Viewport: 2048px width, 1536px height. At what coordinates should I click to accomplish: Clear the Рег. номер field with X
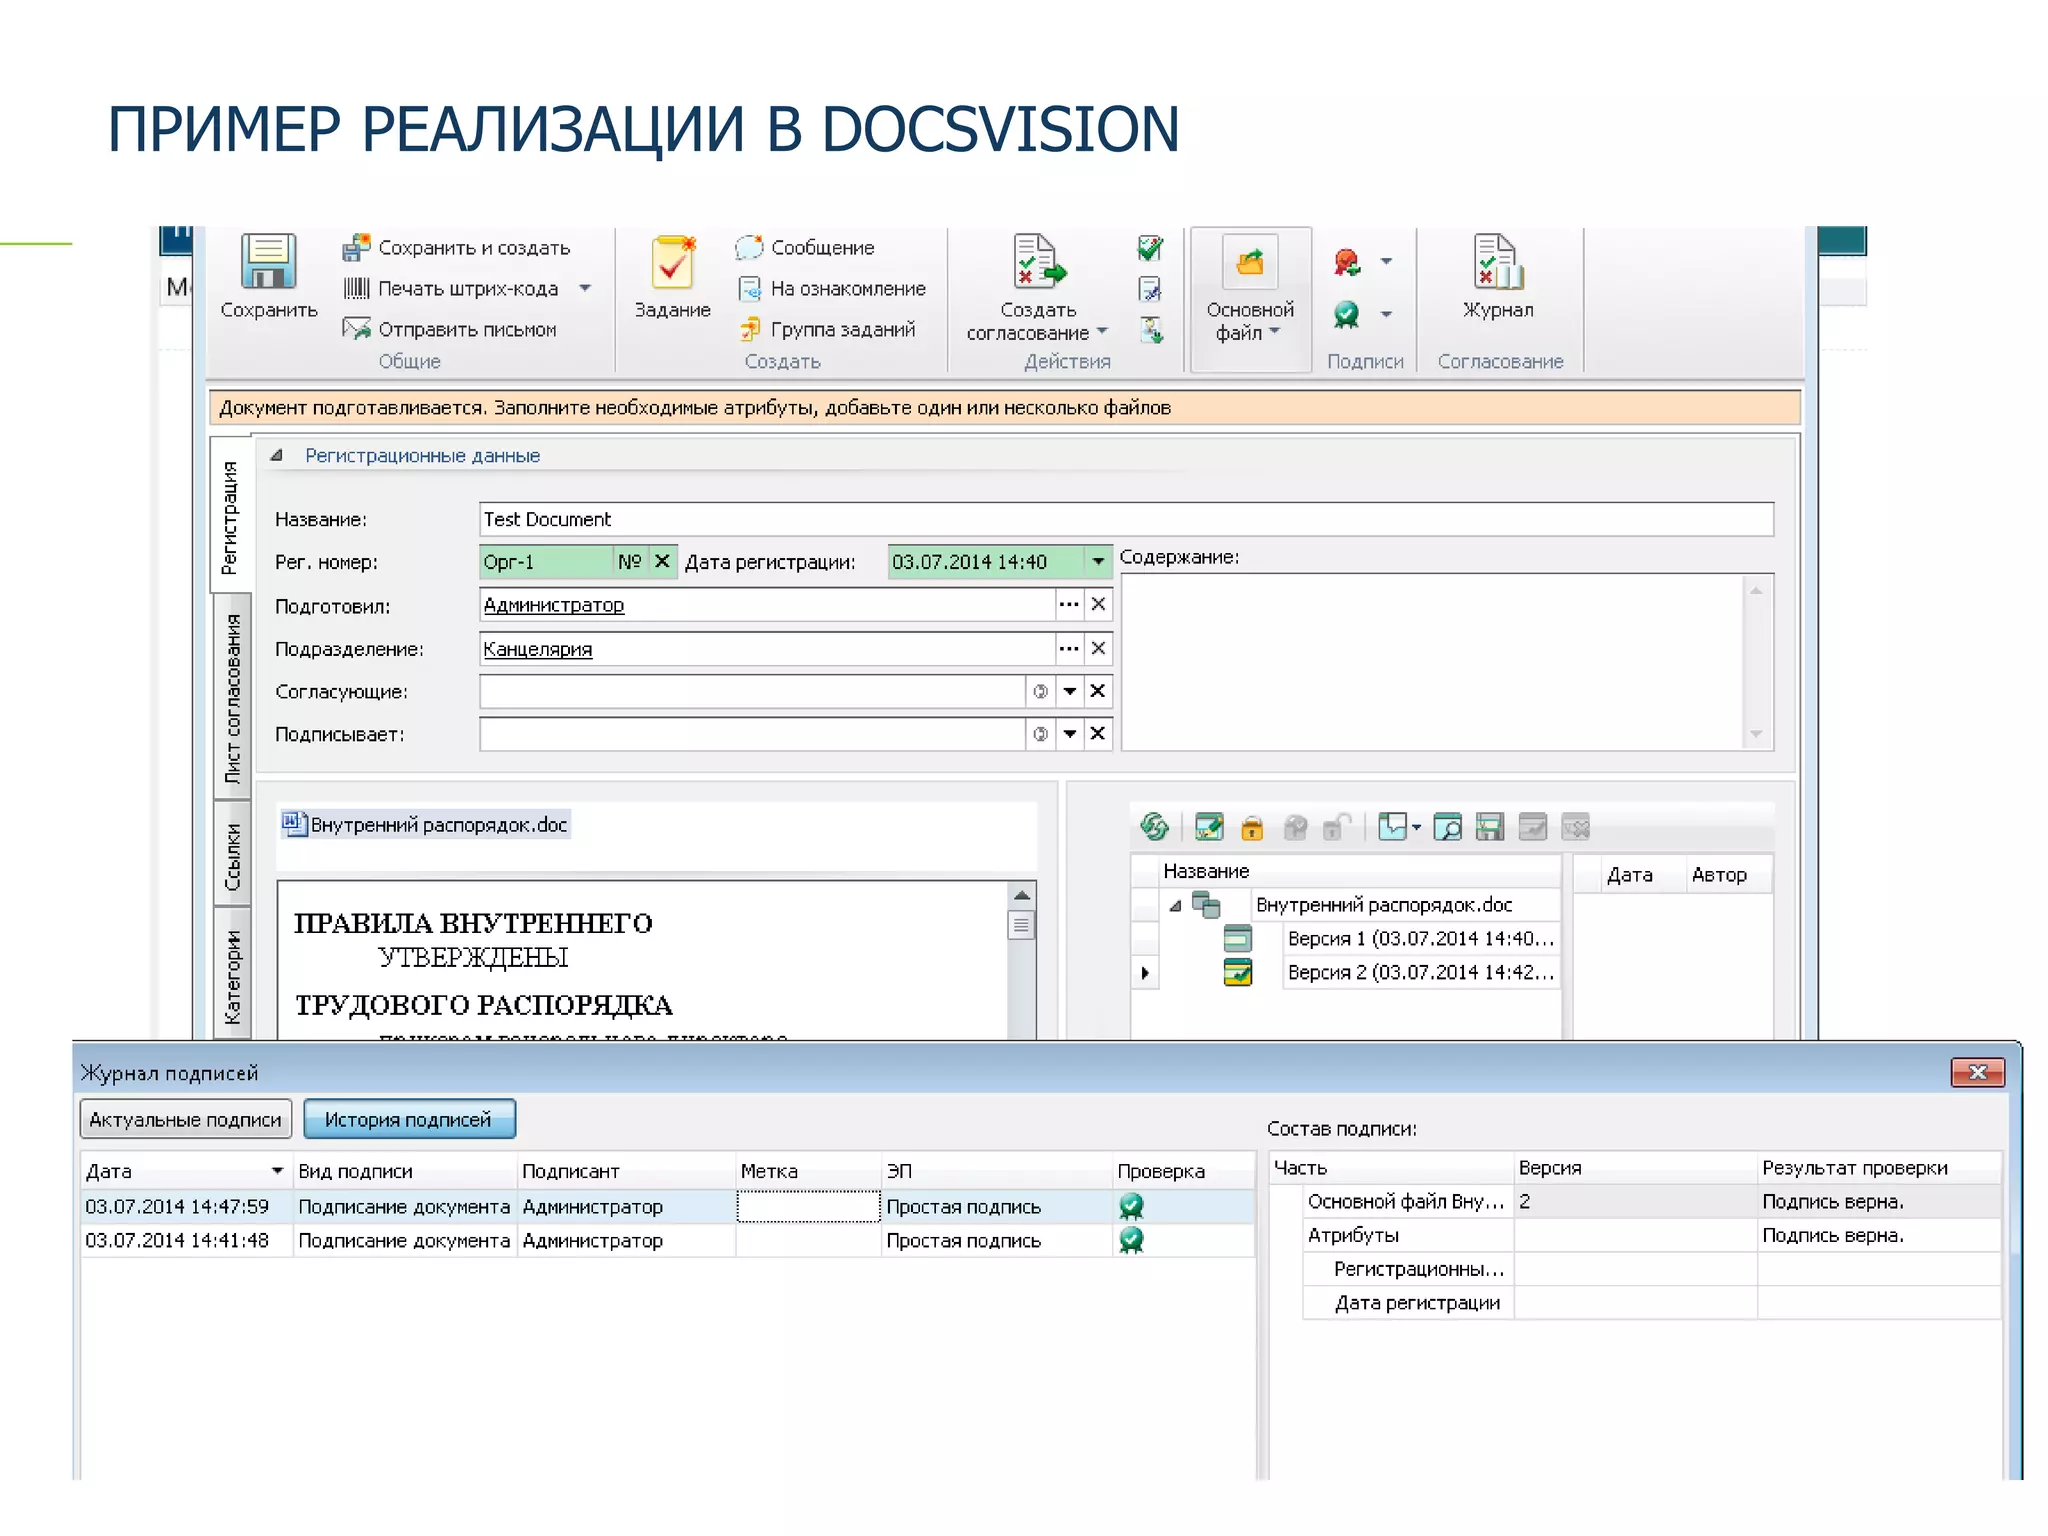click(x=662, y=561)
